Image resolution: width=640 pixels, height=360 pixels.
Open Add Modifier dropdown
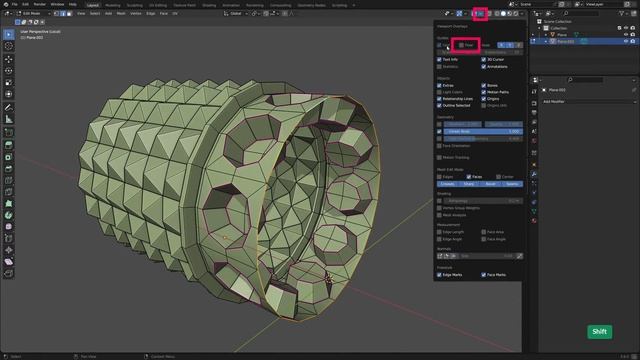(589, 102)
